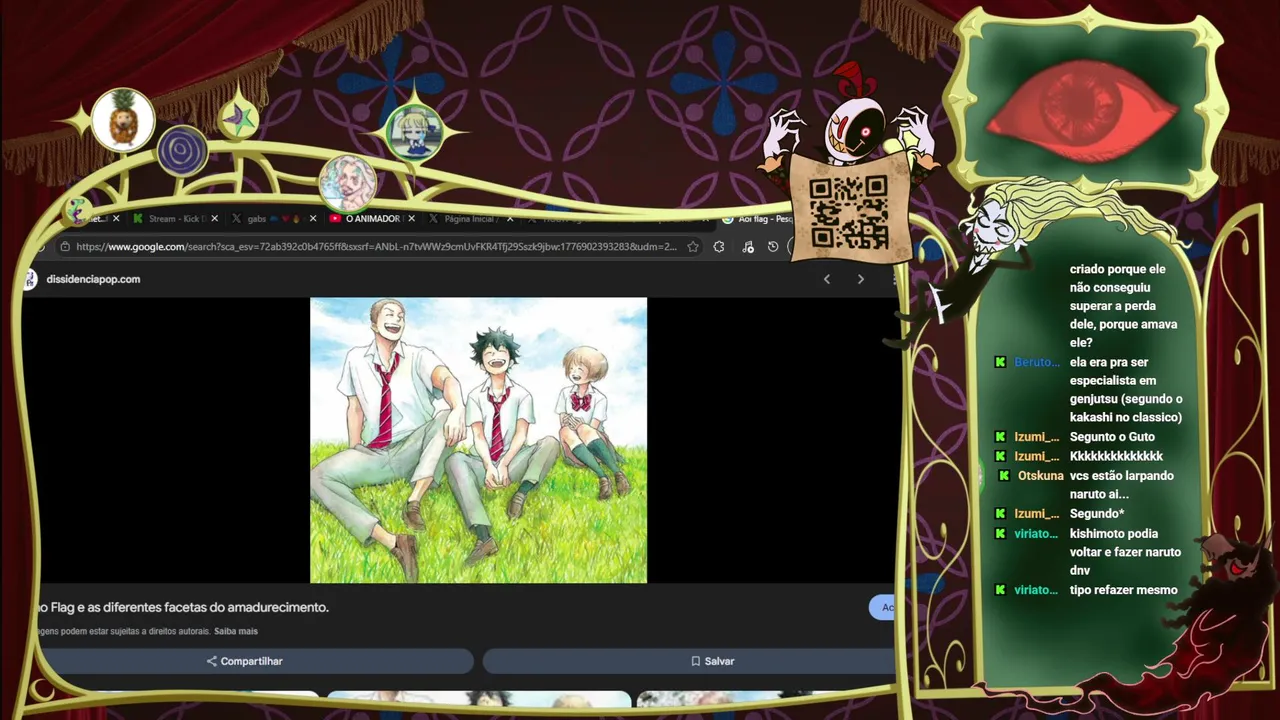
Task: View site info lock icon in address bar
Action: pyautogui.click(x=65, y=247)
